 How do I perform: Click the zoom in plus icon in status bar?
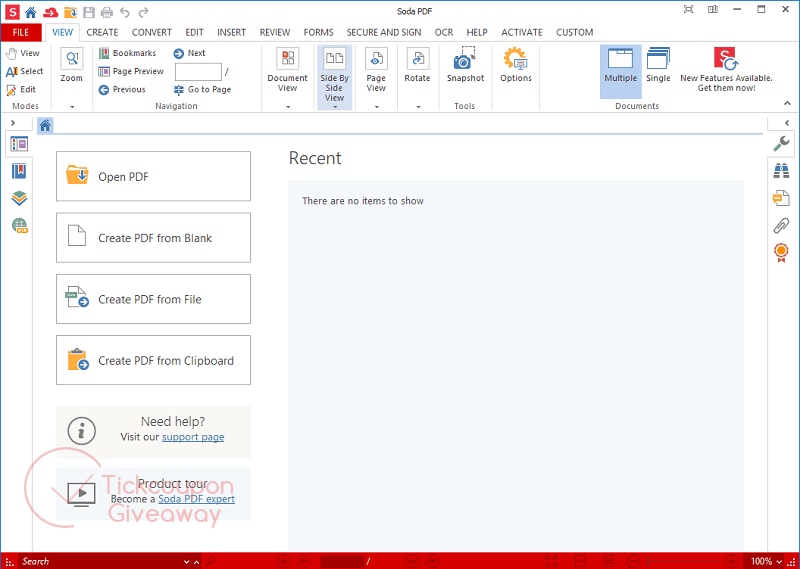tap(732, 561)
